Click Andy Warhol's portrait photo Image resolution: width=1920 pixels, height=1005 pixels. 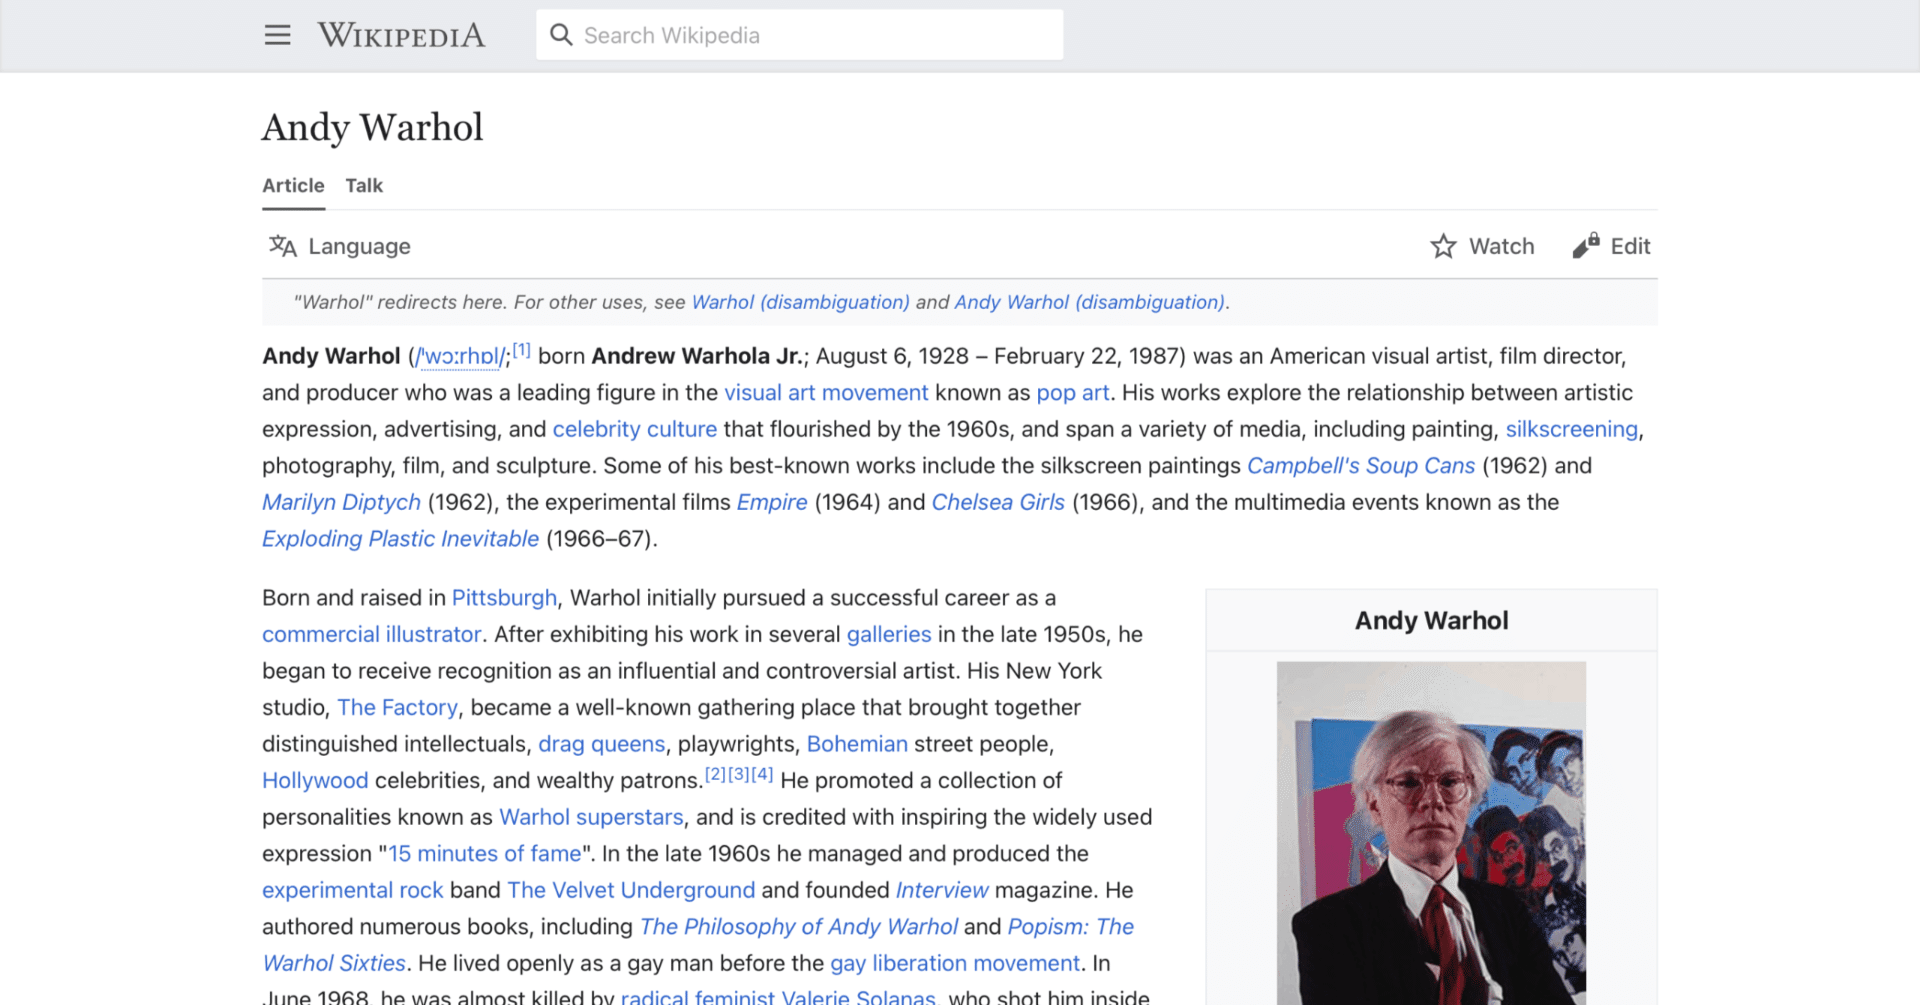[x=1430, y=832]
